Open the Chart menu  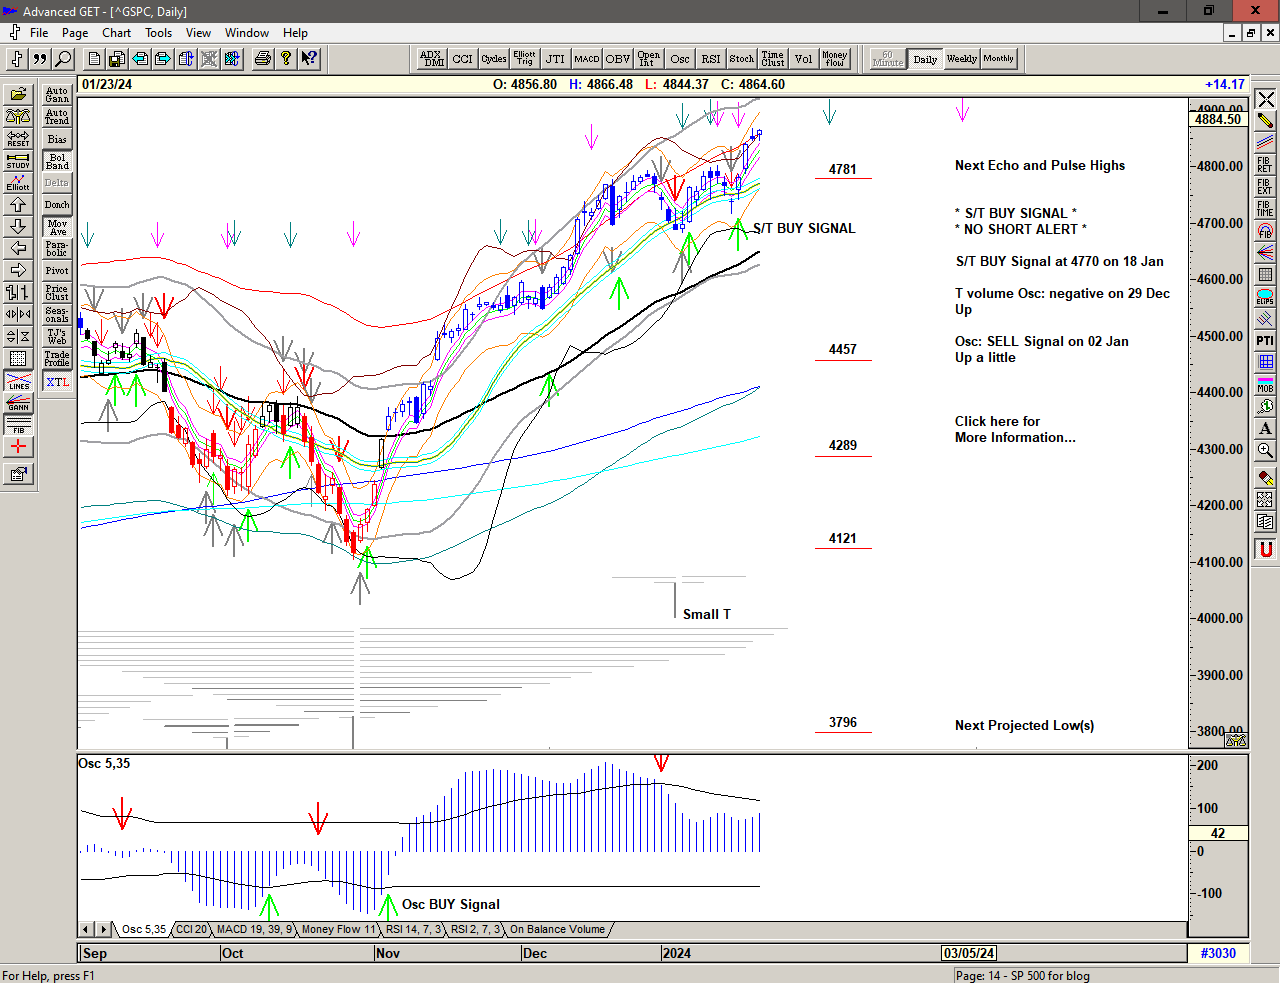click(x=116, y=33)
